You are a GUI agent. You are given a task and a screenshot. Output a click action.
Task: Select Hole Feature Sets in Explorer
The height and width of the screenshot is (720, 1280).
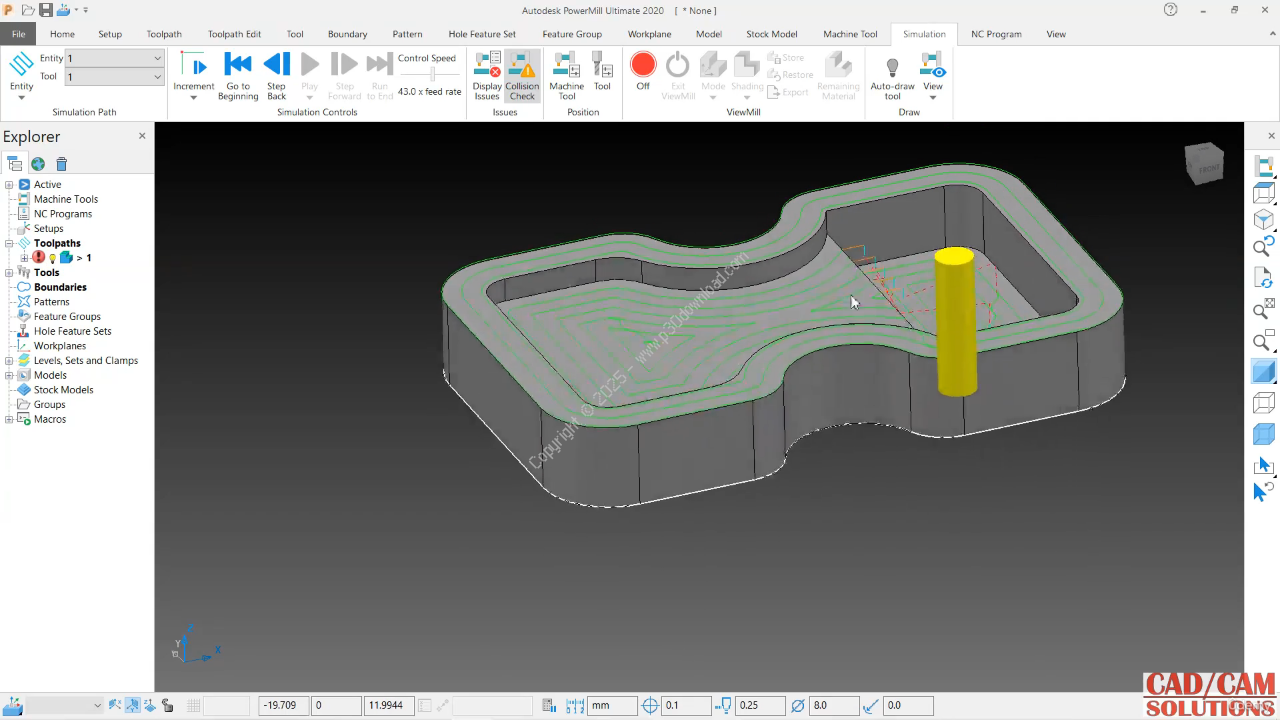point(73,331)
